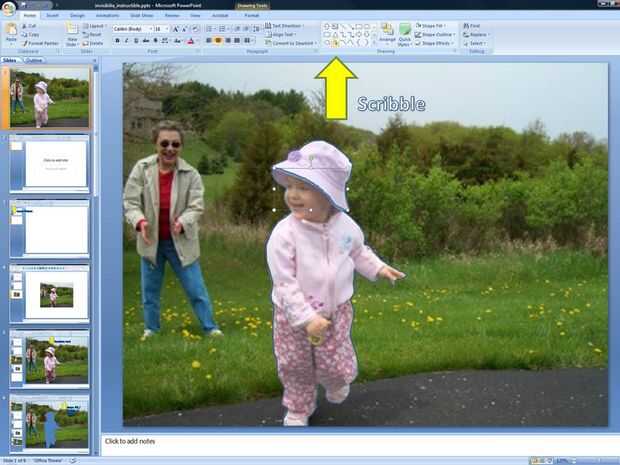Toggle Strikethrough formatting
This screenshot has width=620, height=465.
(x=146, y=40)
